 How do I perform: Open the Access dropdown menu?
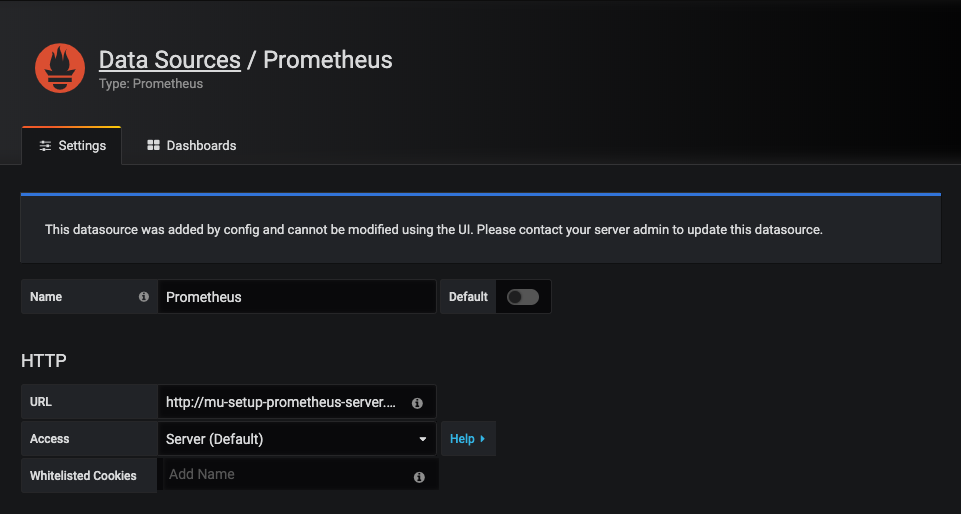point(296,439)
